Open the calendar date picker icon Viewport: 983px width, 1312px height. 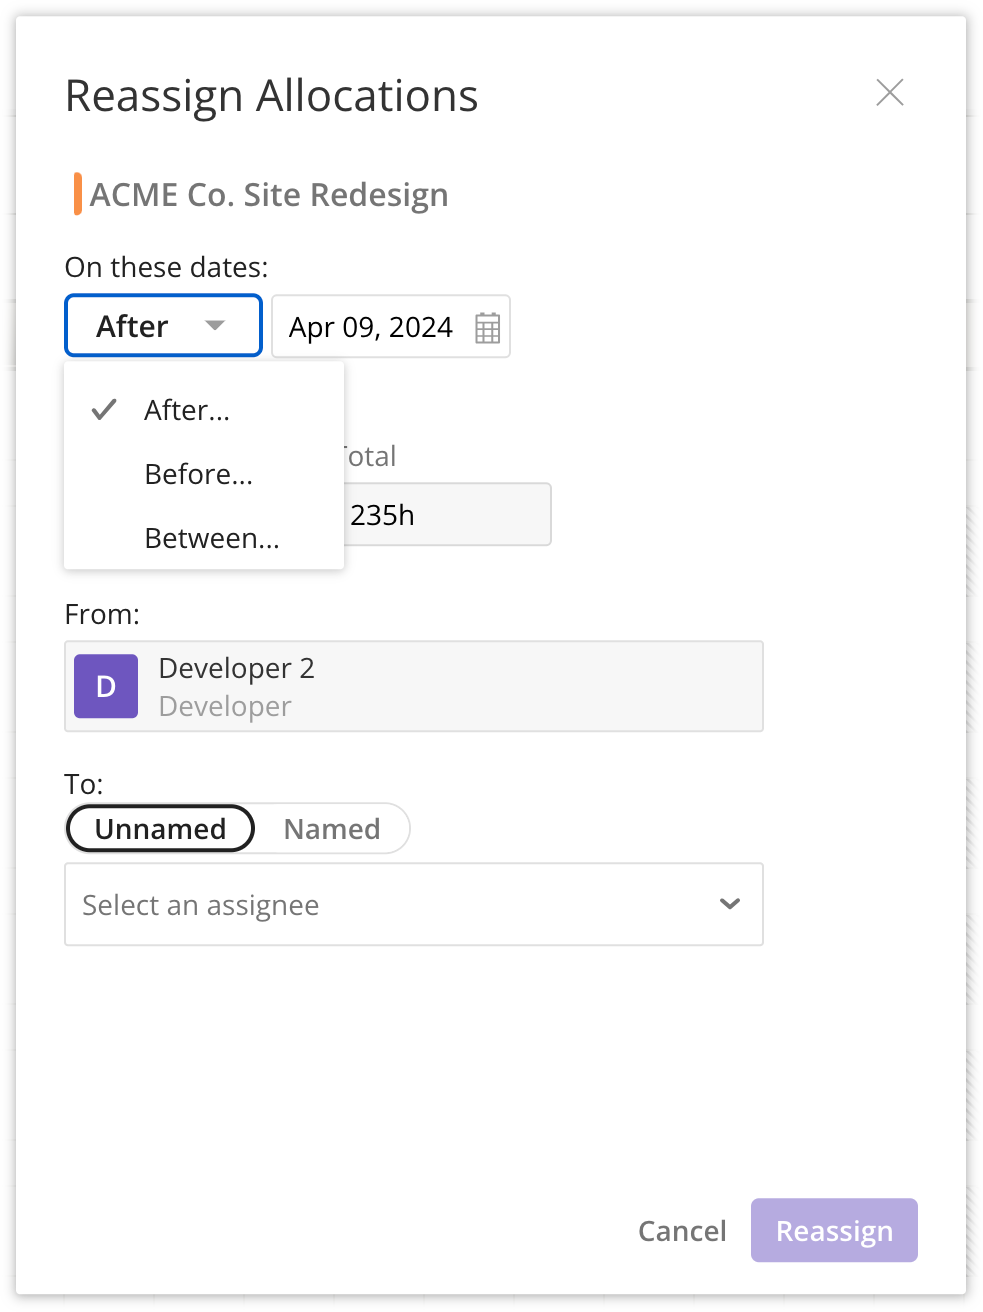point(487,328)
